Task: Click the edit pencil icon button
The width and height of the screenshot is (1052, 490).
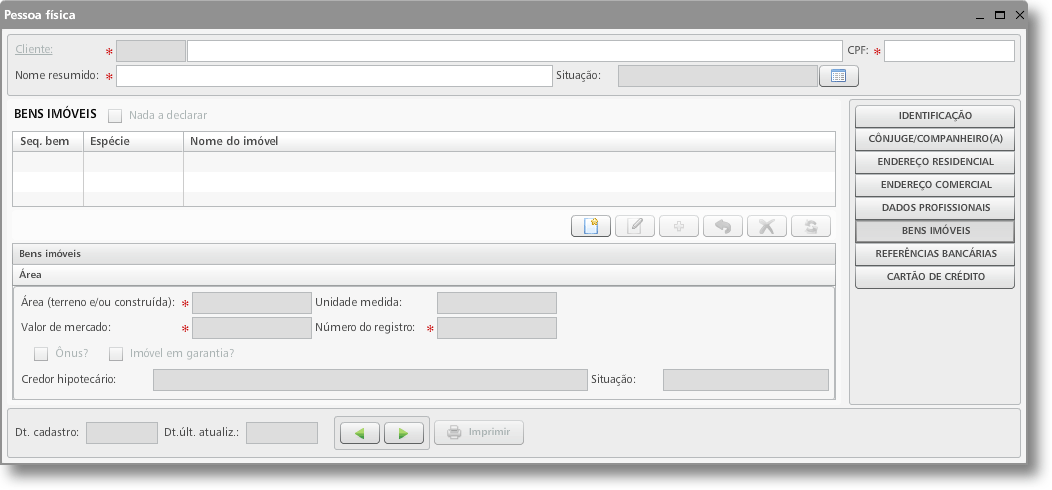Action: (x=635, y=226)
